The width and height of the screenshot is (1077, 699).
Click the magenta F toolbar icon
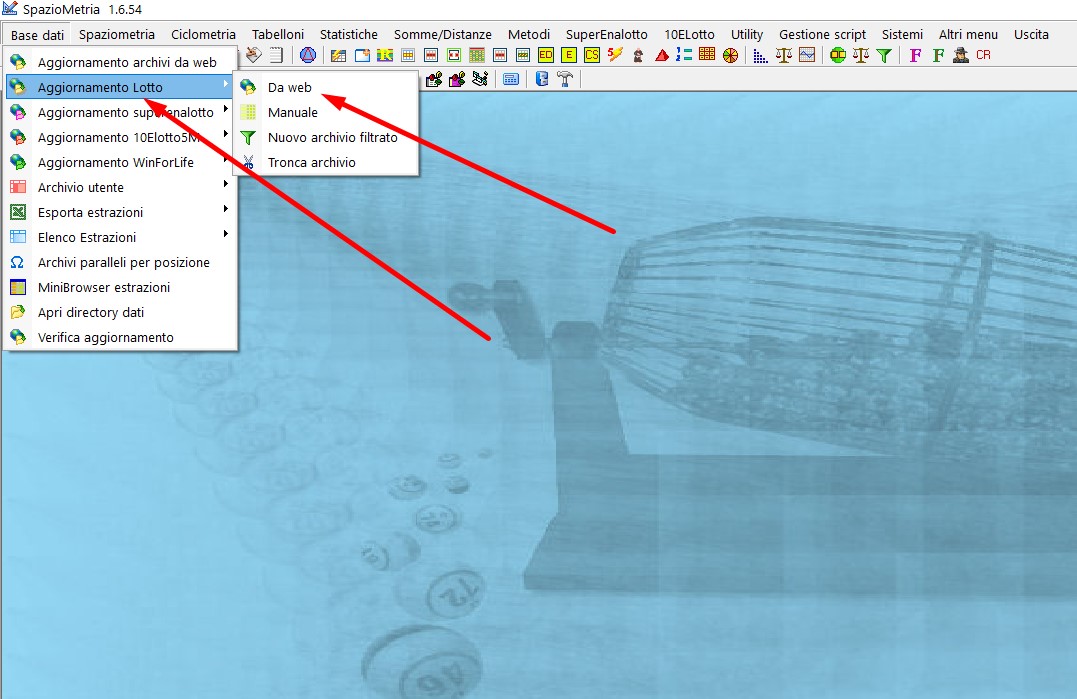pos(915,55)
